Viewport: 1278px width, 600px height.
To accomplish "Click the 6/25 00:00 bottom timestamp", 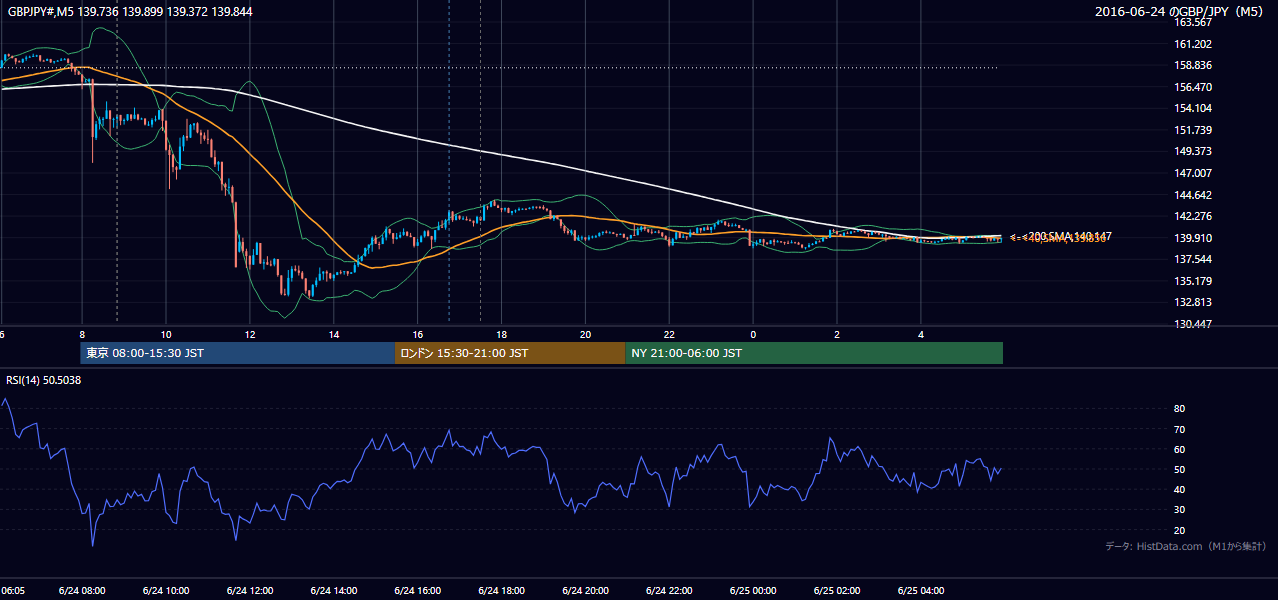I will (x=754, y=590).
